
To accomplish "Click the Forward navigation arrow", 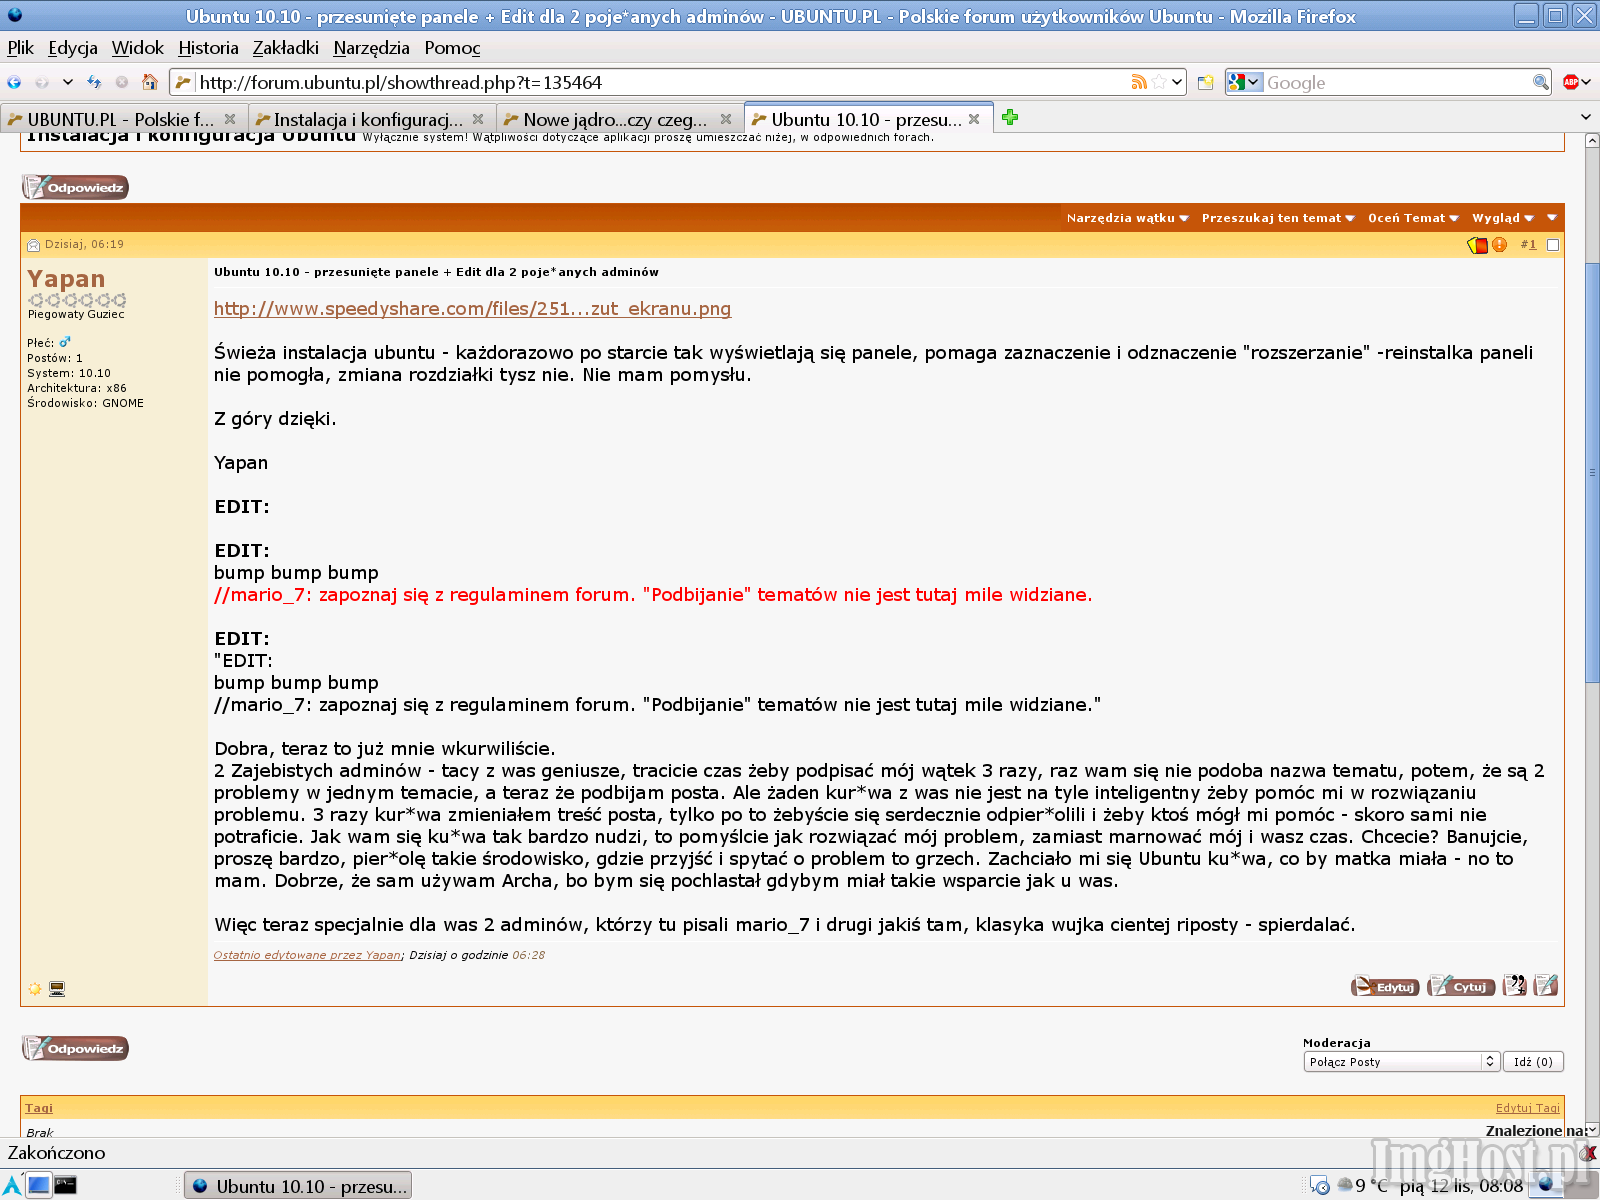I will (x=41, y=82).
